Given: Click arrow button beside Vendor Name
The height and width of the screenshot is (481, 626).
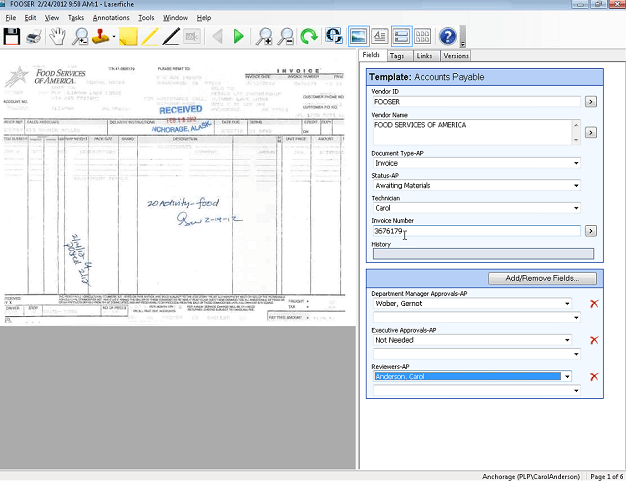Looking at the screenshot, I should [x=591, y=132].
